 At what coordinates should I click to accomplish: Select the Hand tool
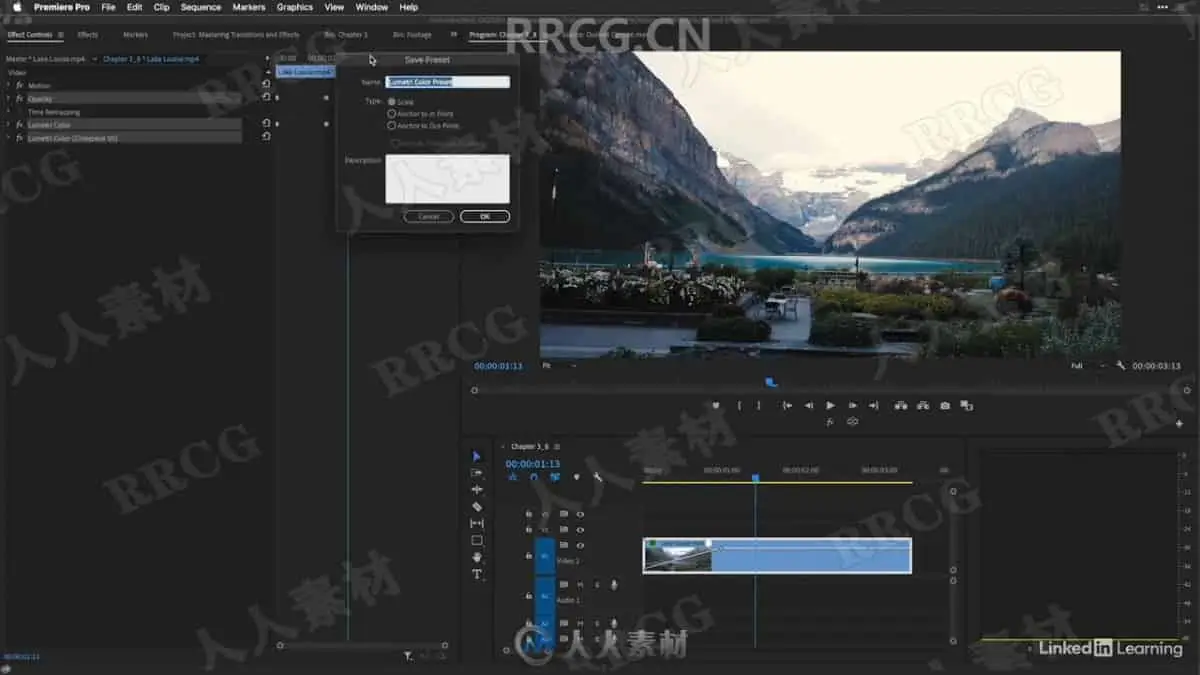(477, 557)
